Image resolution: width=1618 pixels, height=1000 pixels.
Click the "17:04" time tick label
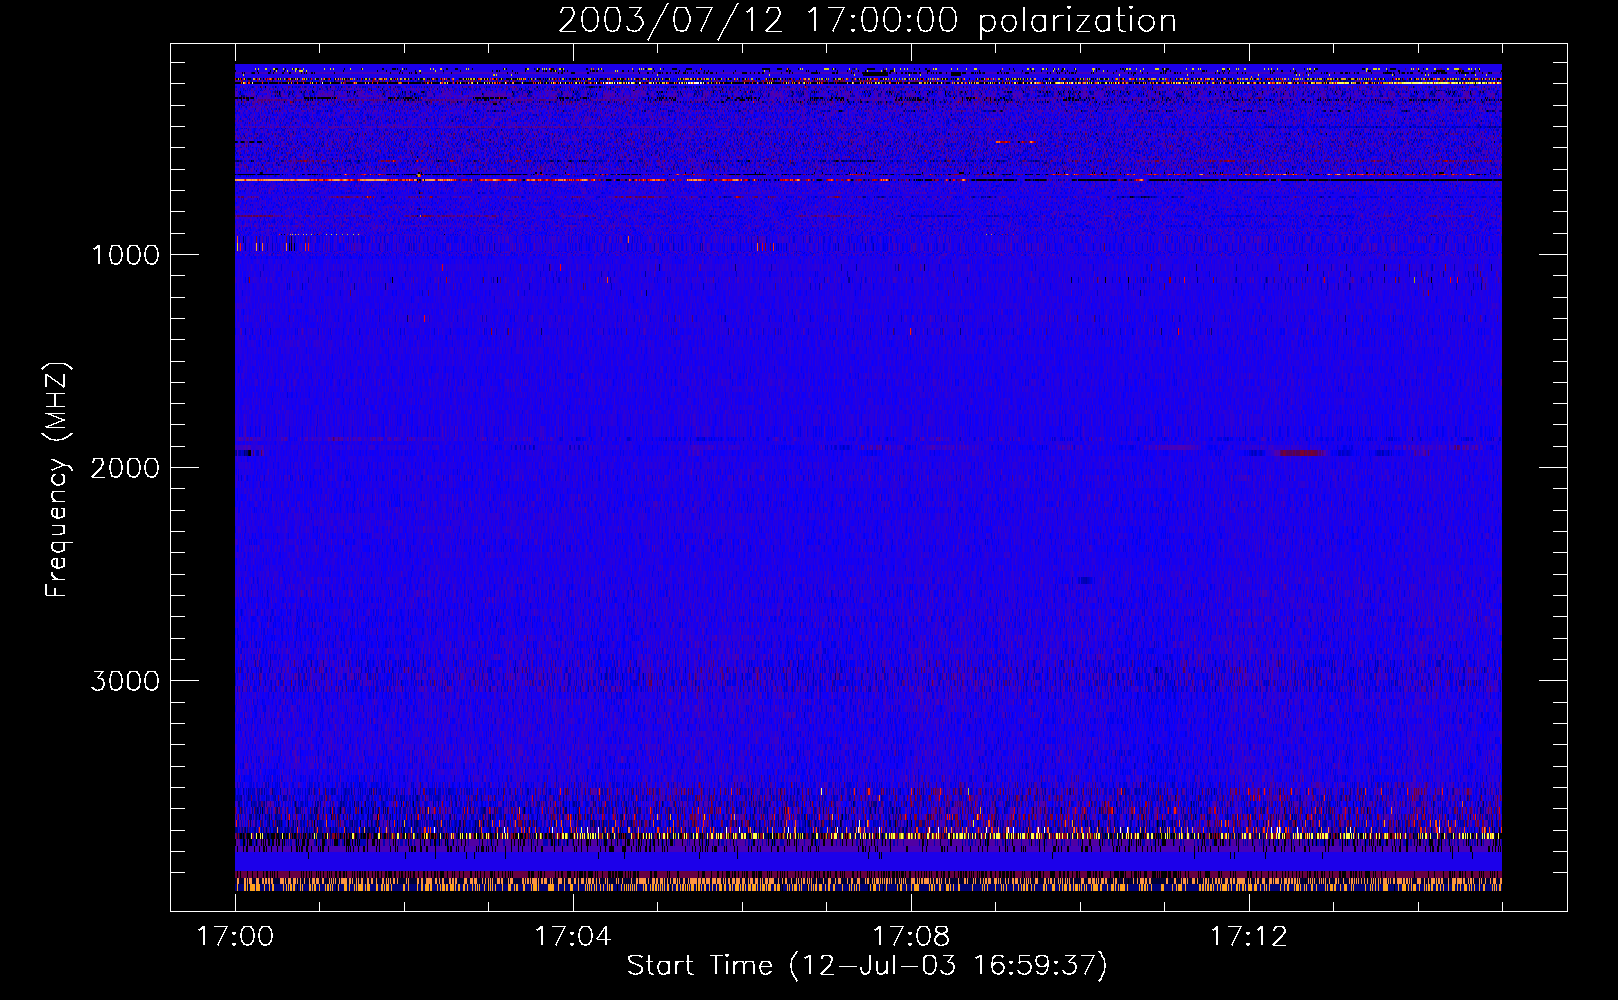(x=572, y=937)
